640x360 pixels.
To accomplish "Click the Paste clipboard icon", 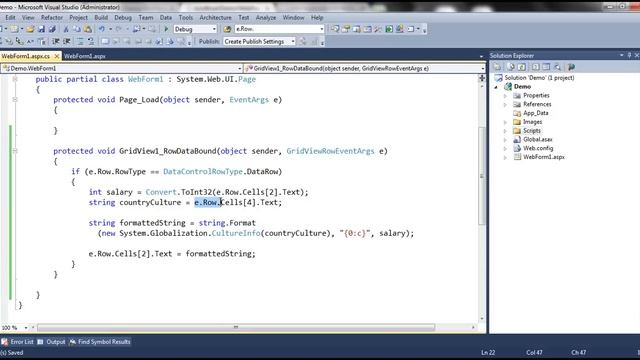I will point(87,29).
